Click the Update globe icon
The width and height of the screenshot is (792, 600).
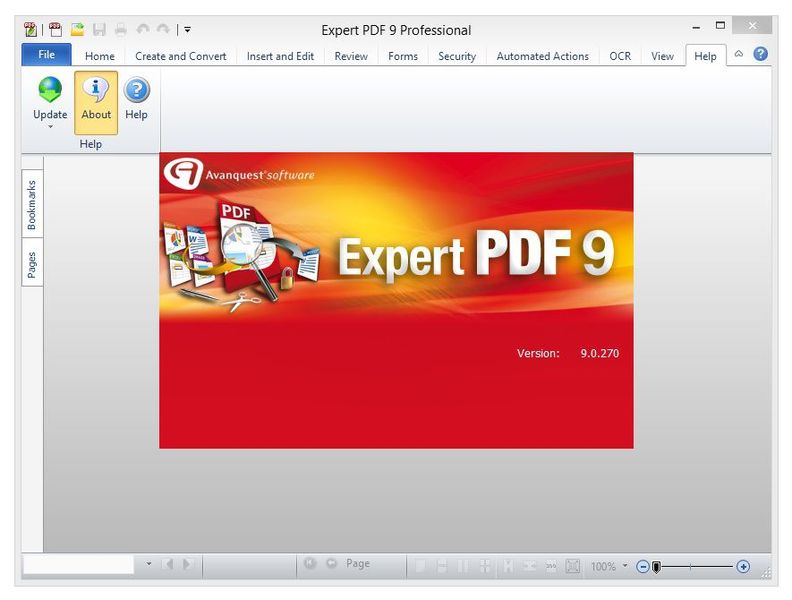(50, 91)
